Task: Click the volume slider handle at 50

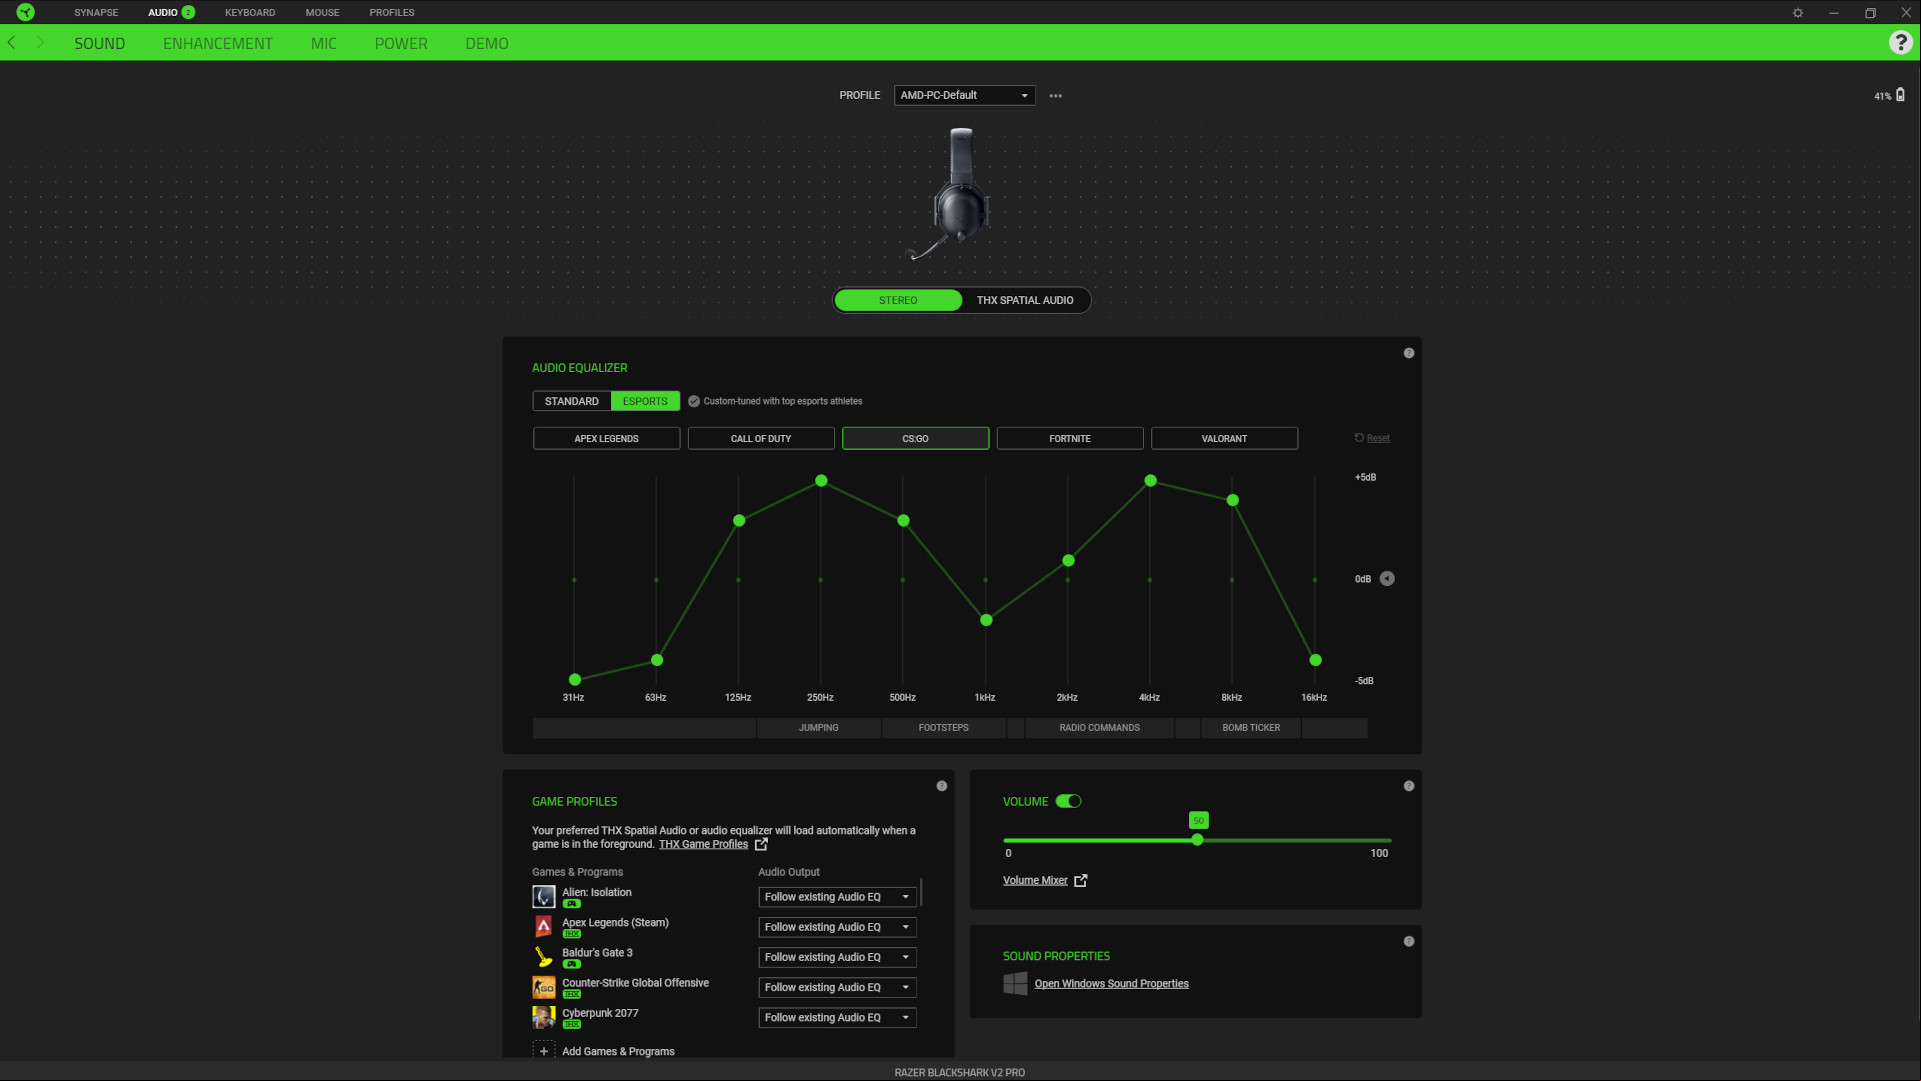Action: coord(1197,840)
